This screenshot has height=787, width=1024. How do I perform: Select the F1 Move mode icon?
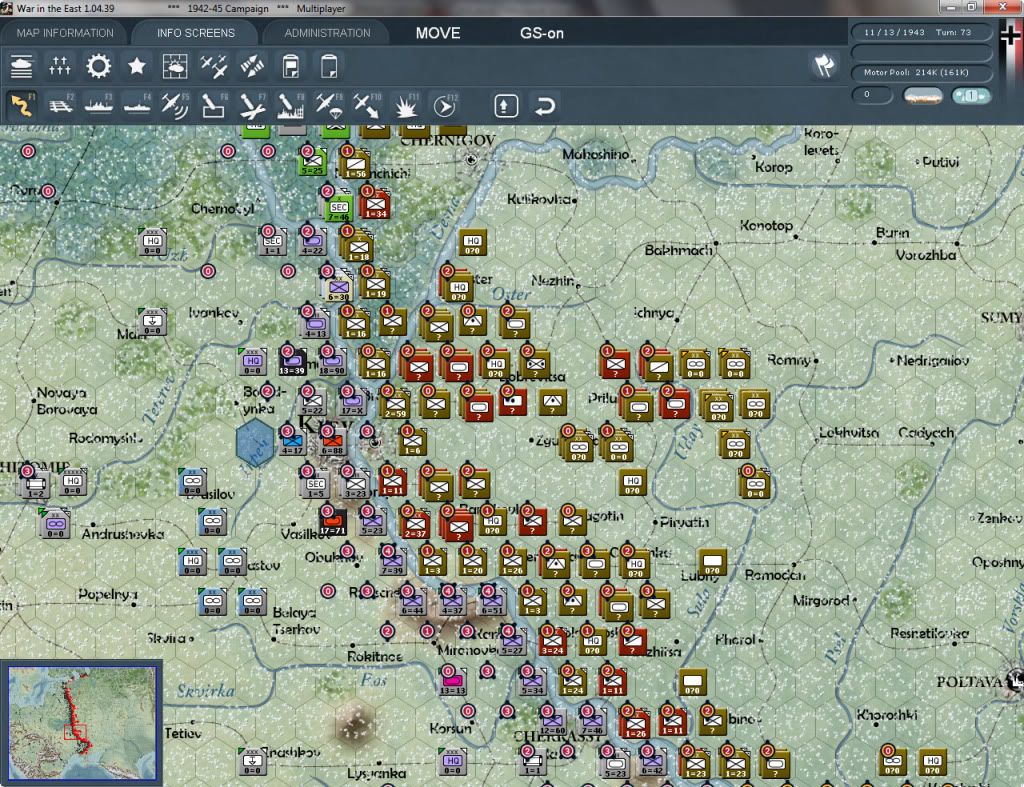tap(22, 105)
